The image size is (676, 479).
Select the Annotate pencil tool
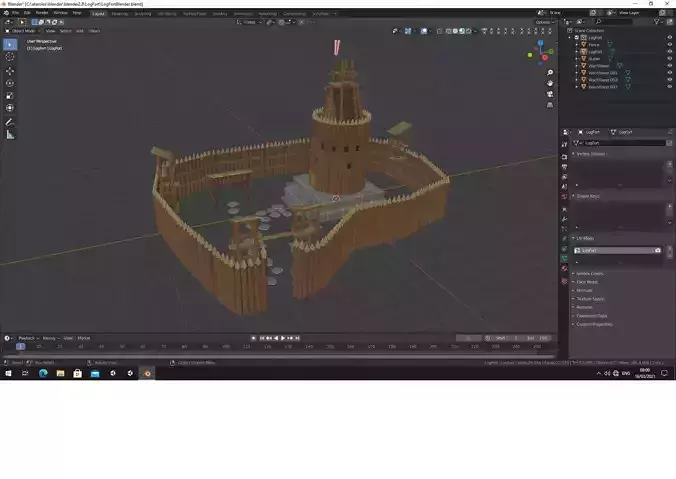10,122
